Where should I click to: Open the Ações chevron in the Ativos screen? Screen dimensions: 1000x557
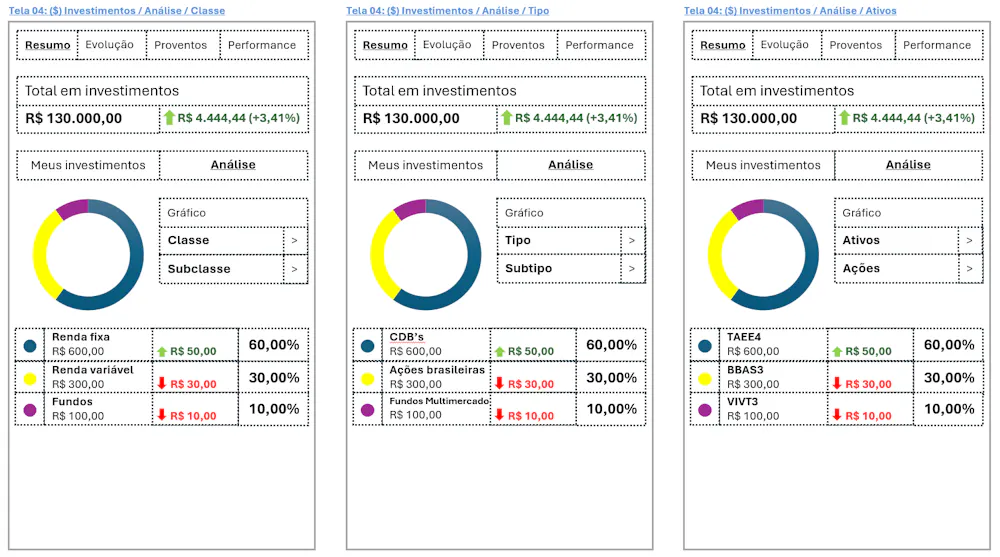coord(969,269)
